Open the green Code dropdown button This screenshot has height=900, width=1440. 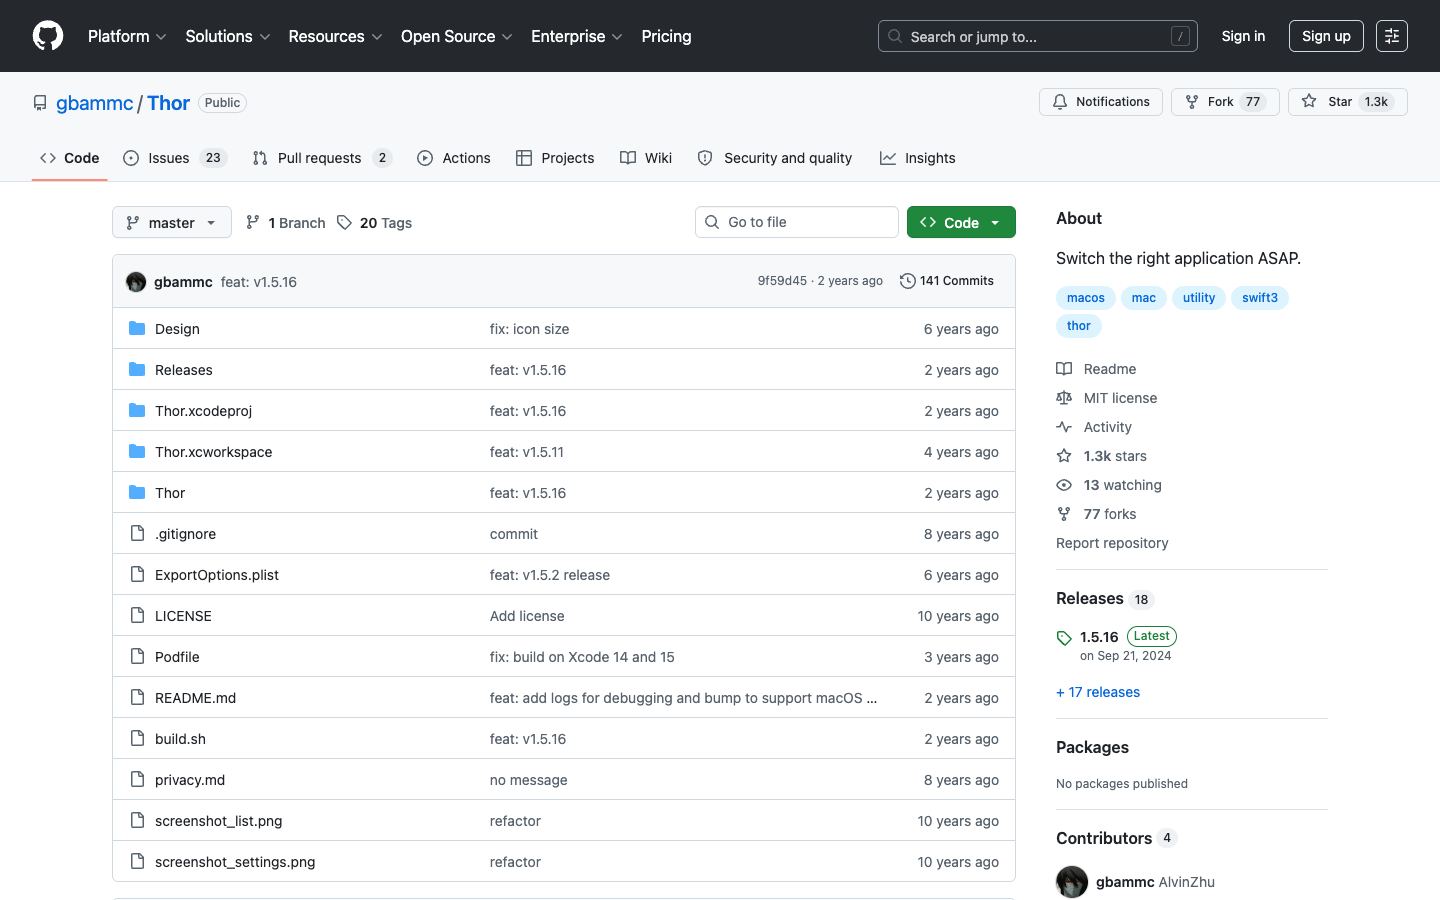[961, 222]
